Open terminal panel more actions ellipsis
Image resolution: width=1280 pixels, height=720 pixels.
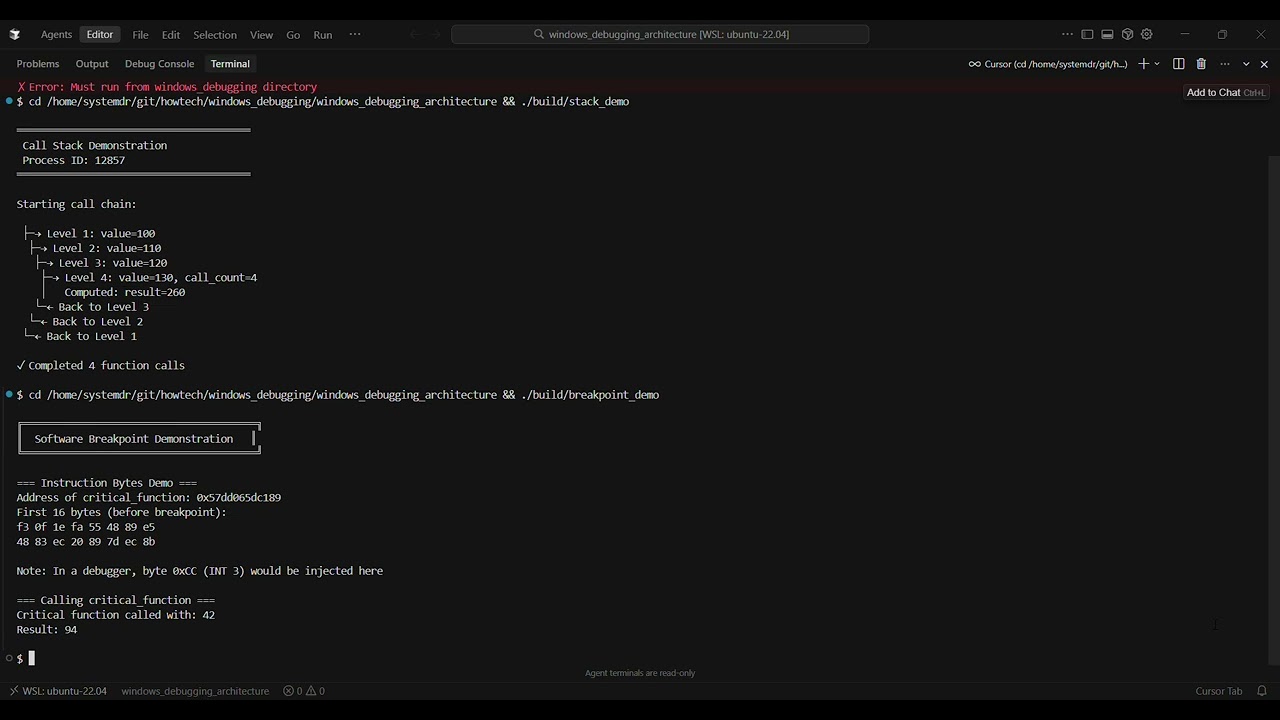[x=1225, y=64]
